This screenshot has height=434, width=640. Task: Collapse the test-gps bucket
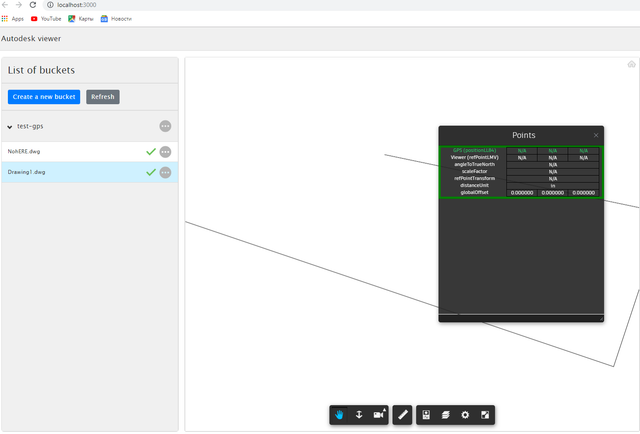[10, 127]
